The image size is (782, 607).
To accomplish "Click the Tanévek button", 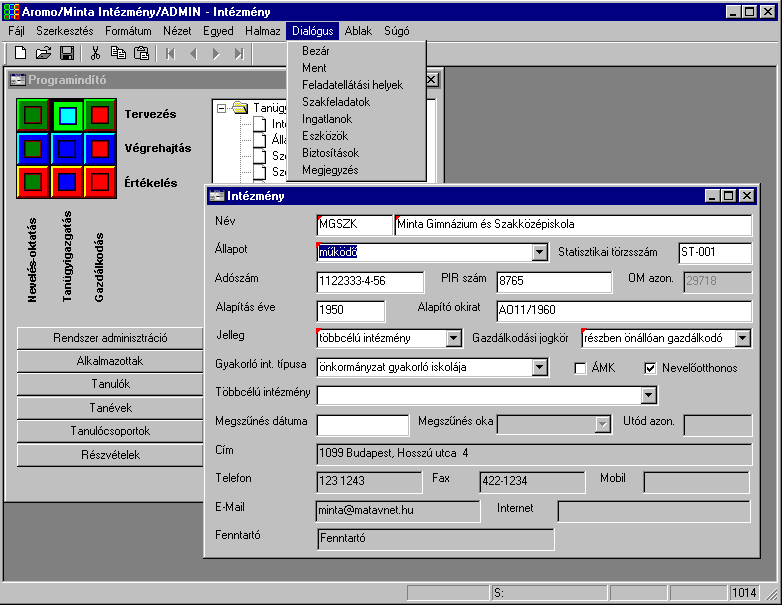I will point(110,408).
